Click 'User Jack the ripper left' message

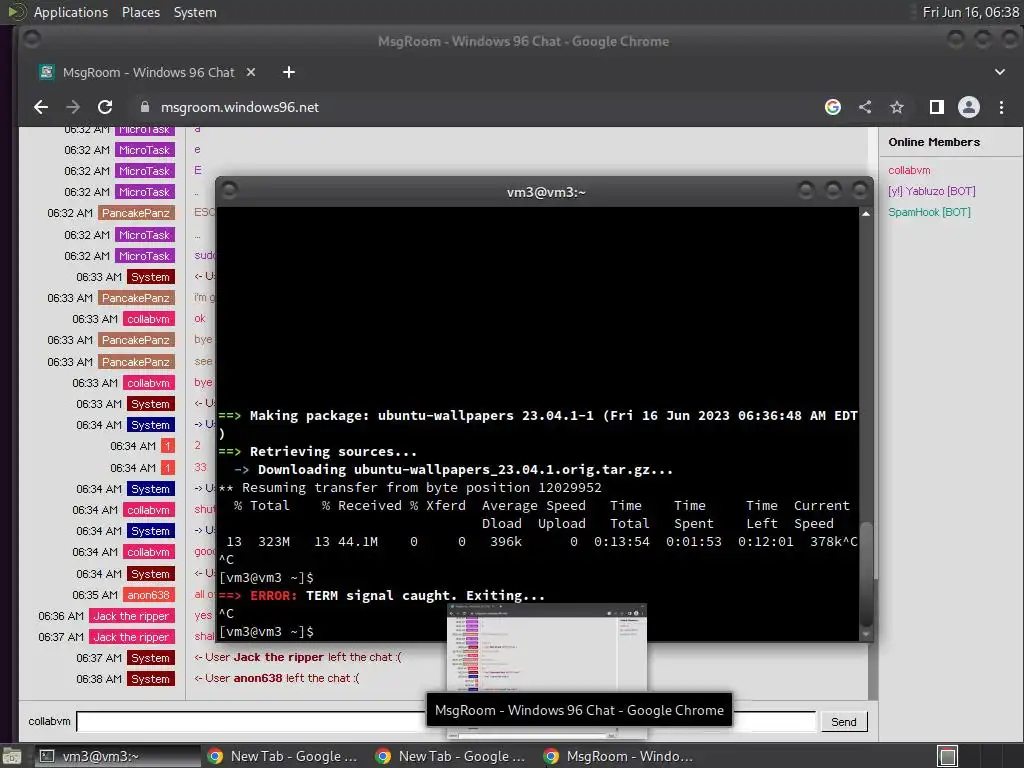point(298,658)
